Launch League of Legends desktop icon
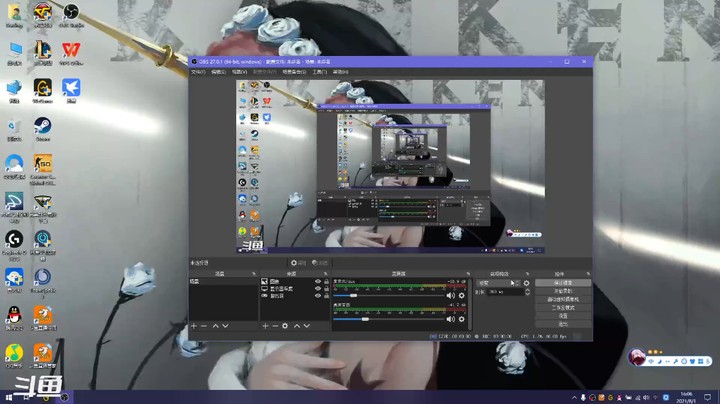720x404 pixels. tap(43, 53)
